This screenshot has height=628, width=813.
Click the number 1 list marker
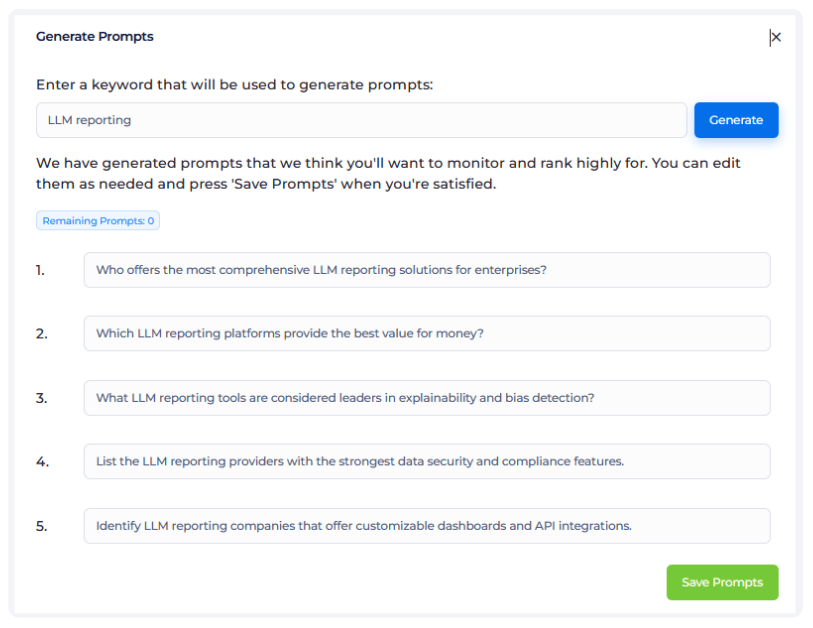(x=41, y=270)
